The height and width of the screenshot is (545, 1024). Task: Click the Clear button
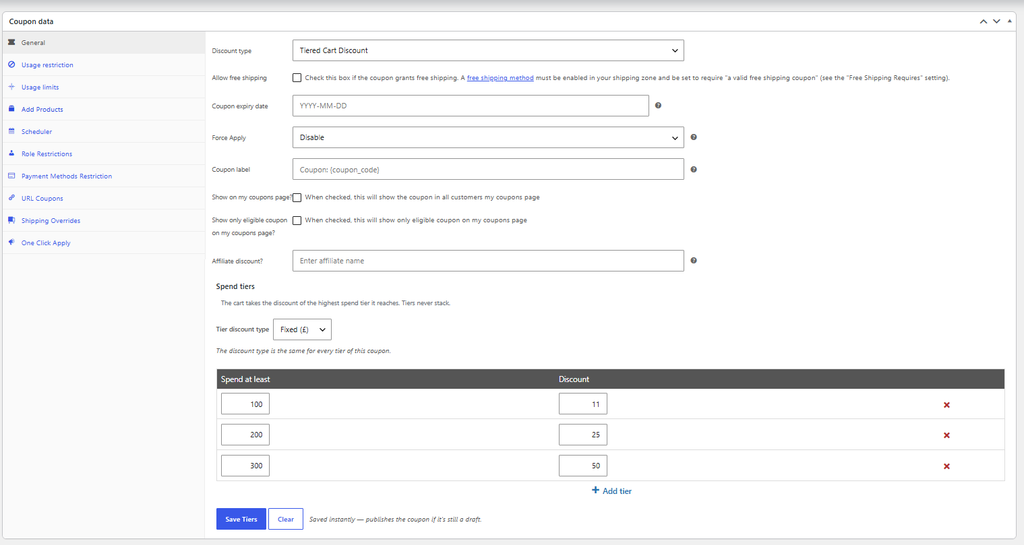285,519
